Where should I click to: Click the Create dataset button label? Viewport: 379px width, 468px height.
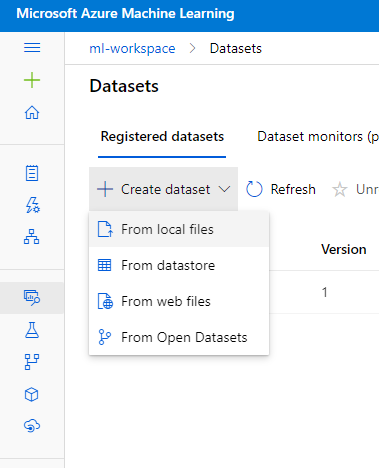click(165, 189)
